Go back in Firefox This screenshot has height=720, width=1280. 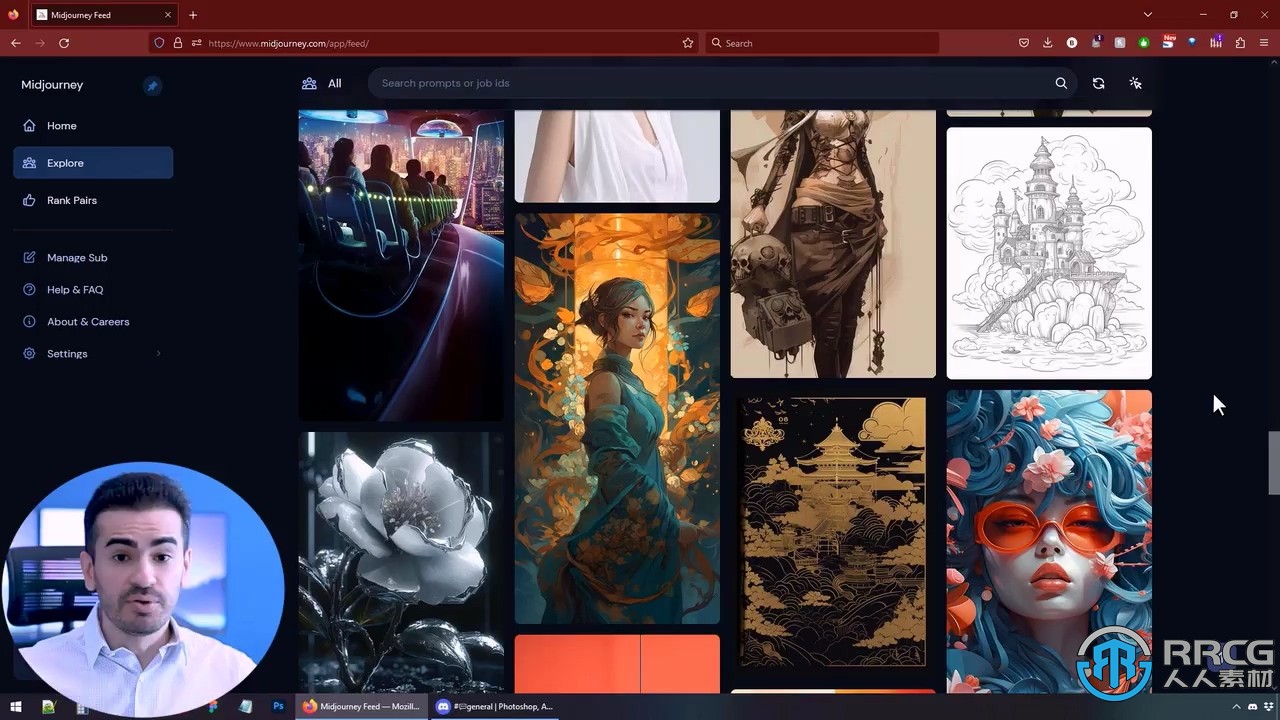coord(15,43)
